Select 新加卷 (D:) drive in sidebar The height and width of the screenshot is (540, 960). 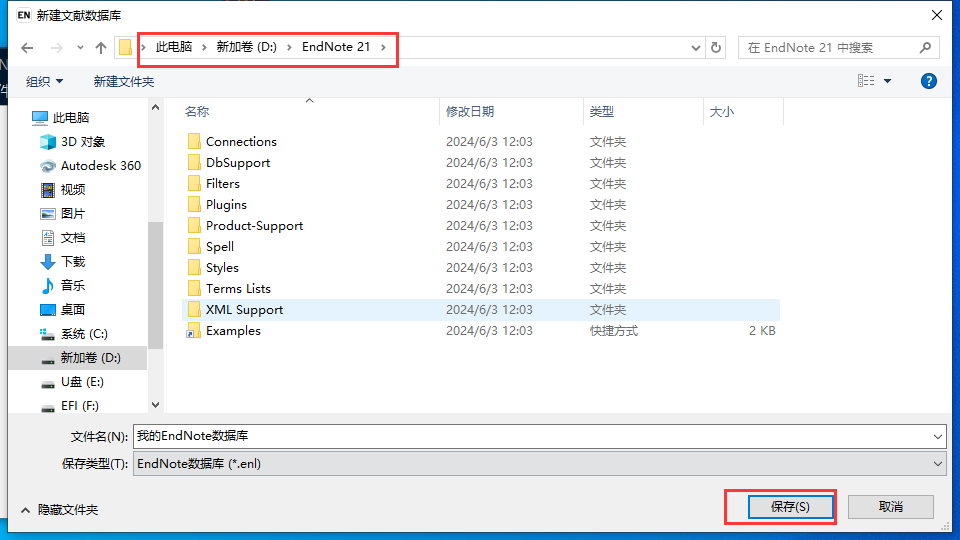click(80, 358)
